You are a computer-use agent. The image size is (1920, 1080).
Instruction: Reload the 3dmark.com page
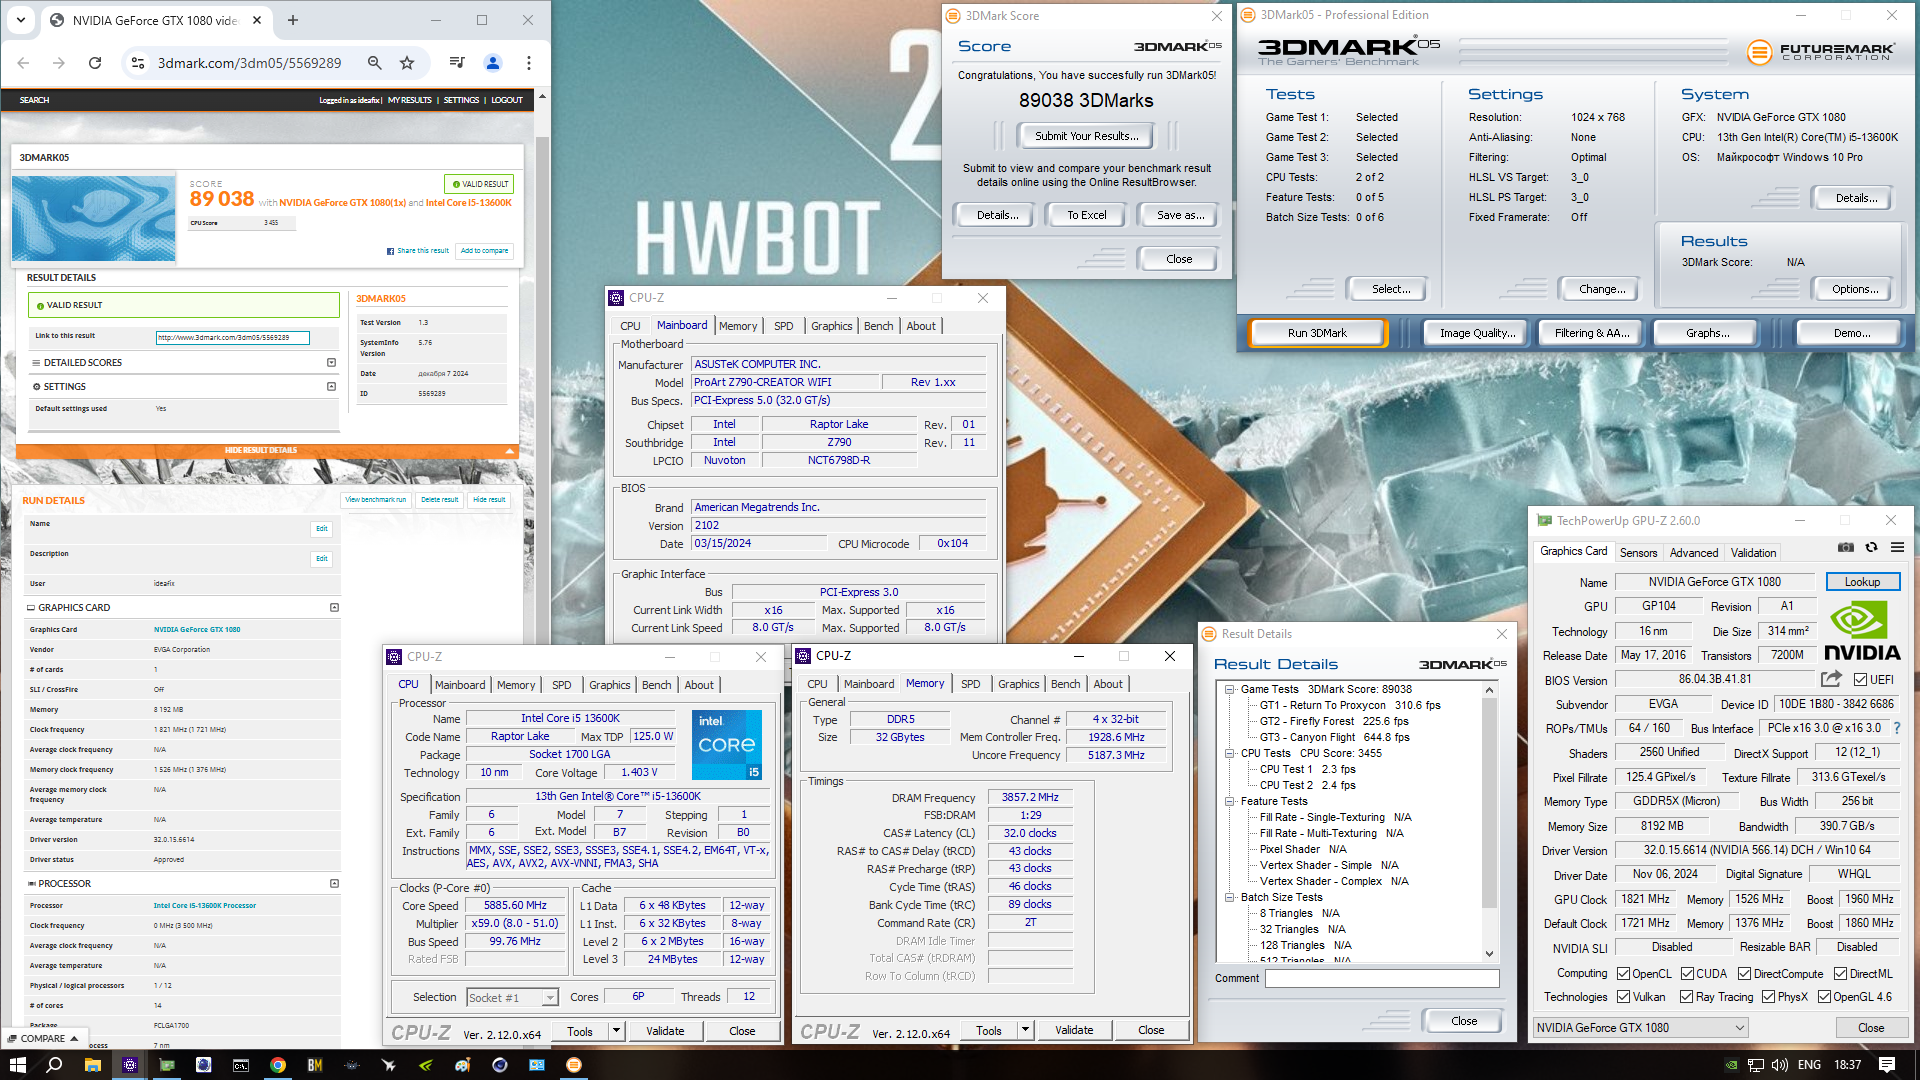(x=95, y=63)
